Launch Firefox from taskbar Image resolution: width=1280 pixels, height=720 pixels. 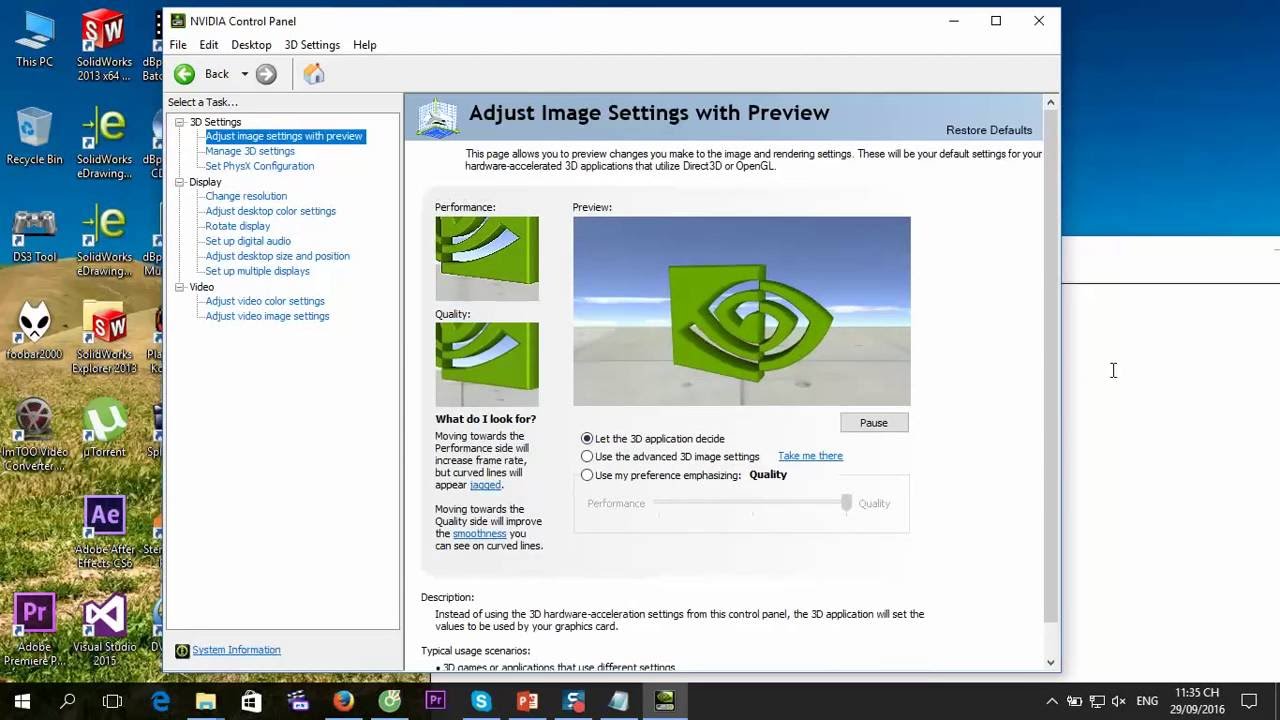point(343,701)
